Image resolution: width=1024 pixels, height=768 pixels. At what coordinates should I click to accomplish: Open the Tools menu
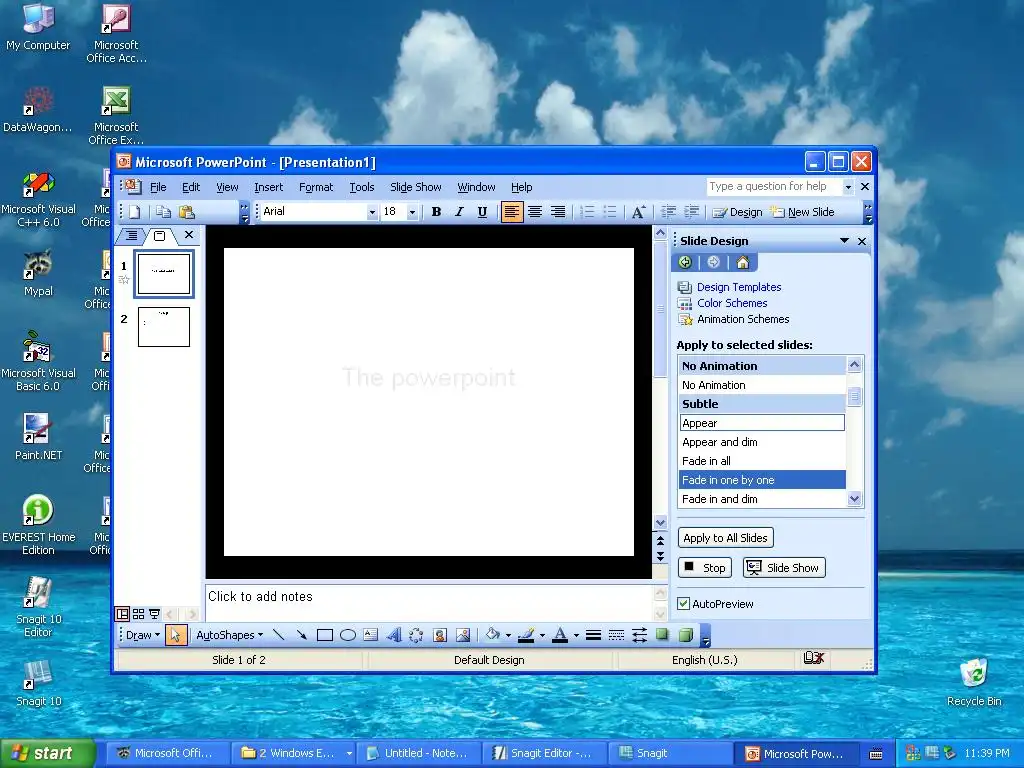(362, 187)
